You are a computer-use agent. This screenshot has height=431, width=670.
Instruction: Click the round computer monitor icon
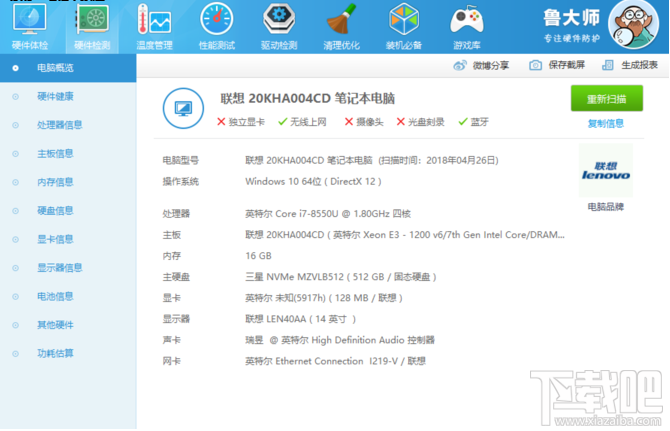tap(183, 108)
